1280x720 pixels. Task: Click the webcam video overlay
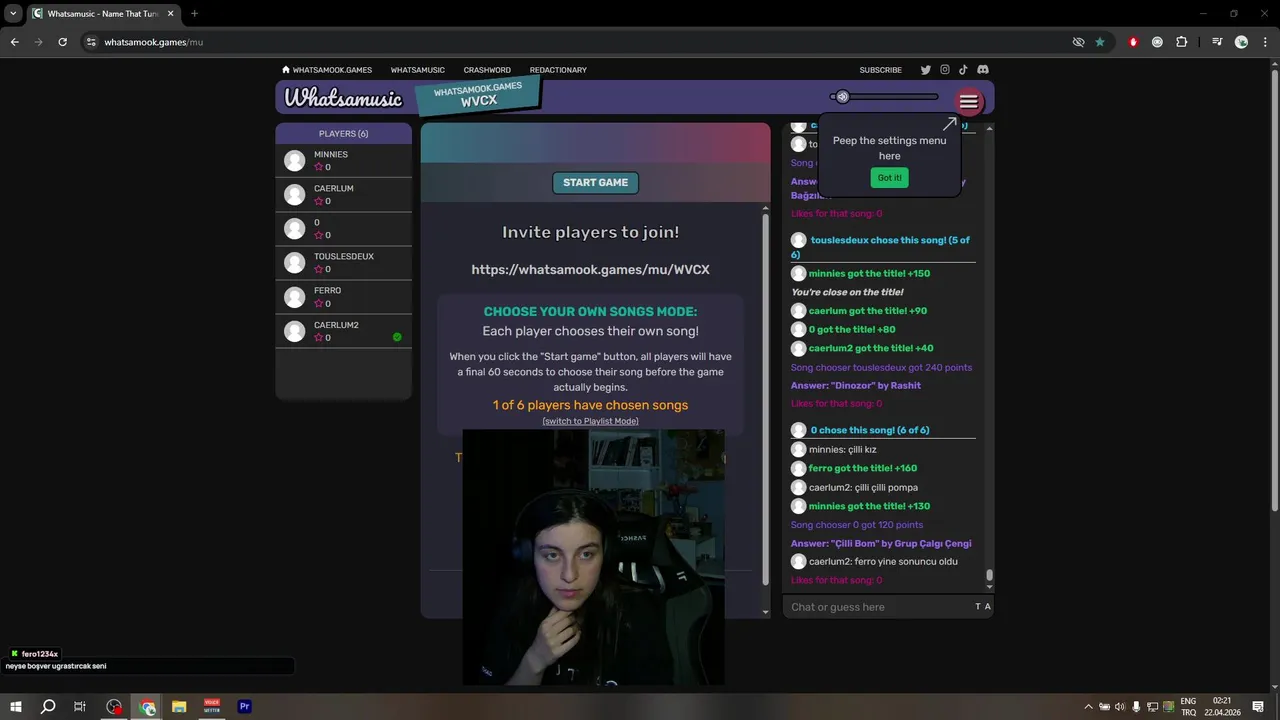tap(593, 558)
